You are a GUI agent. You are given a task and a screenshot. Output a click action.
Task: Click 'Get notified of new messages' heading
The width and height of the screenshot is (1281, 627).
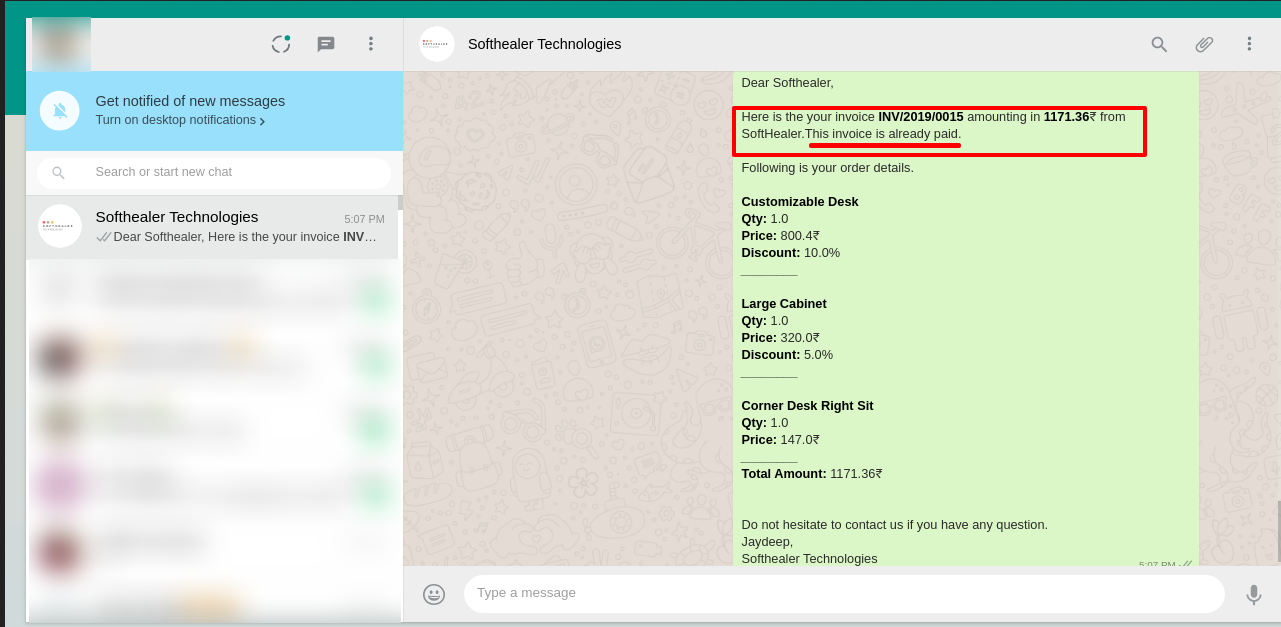point(190,100)
